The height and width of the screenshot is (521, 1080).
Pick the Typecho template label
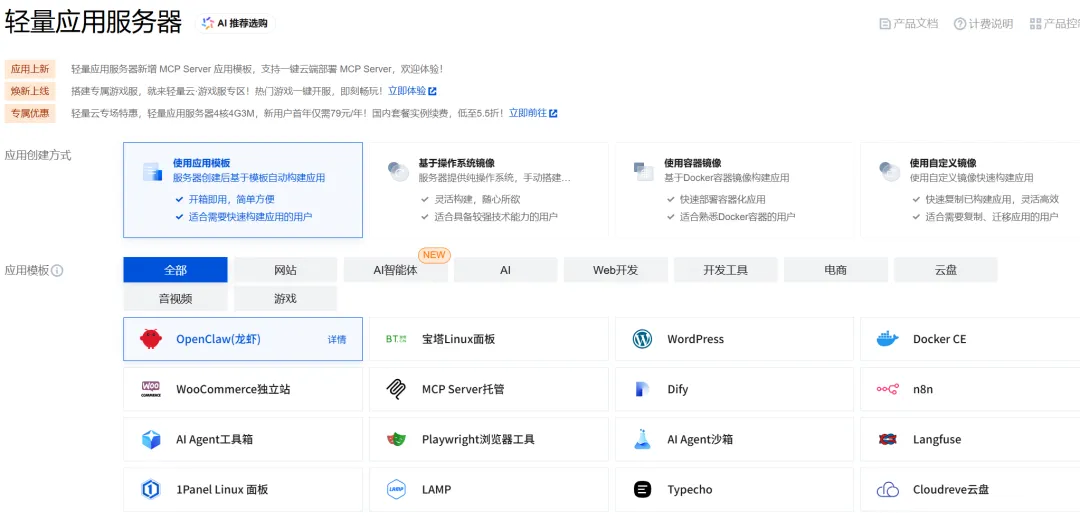689,490
